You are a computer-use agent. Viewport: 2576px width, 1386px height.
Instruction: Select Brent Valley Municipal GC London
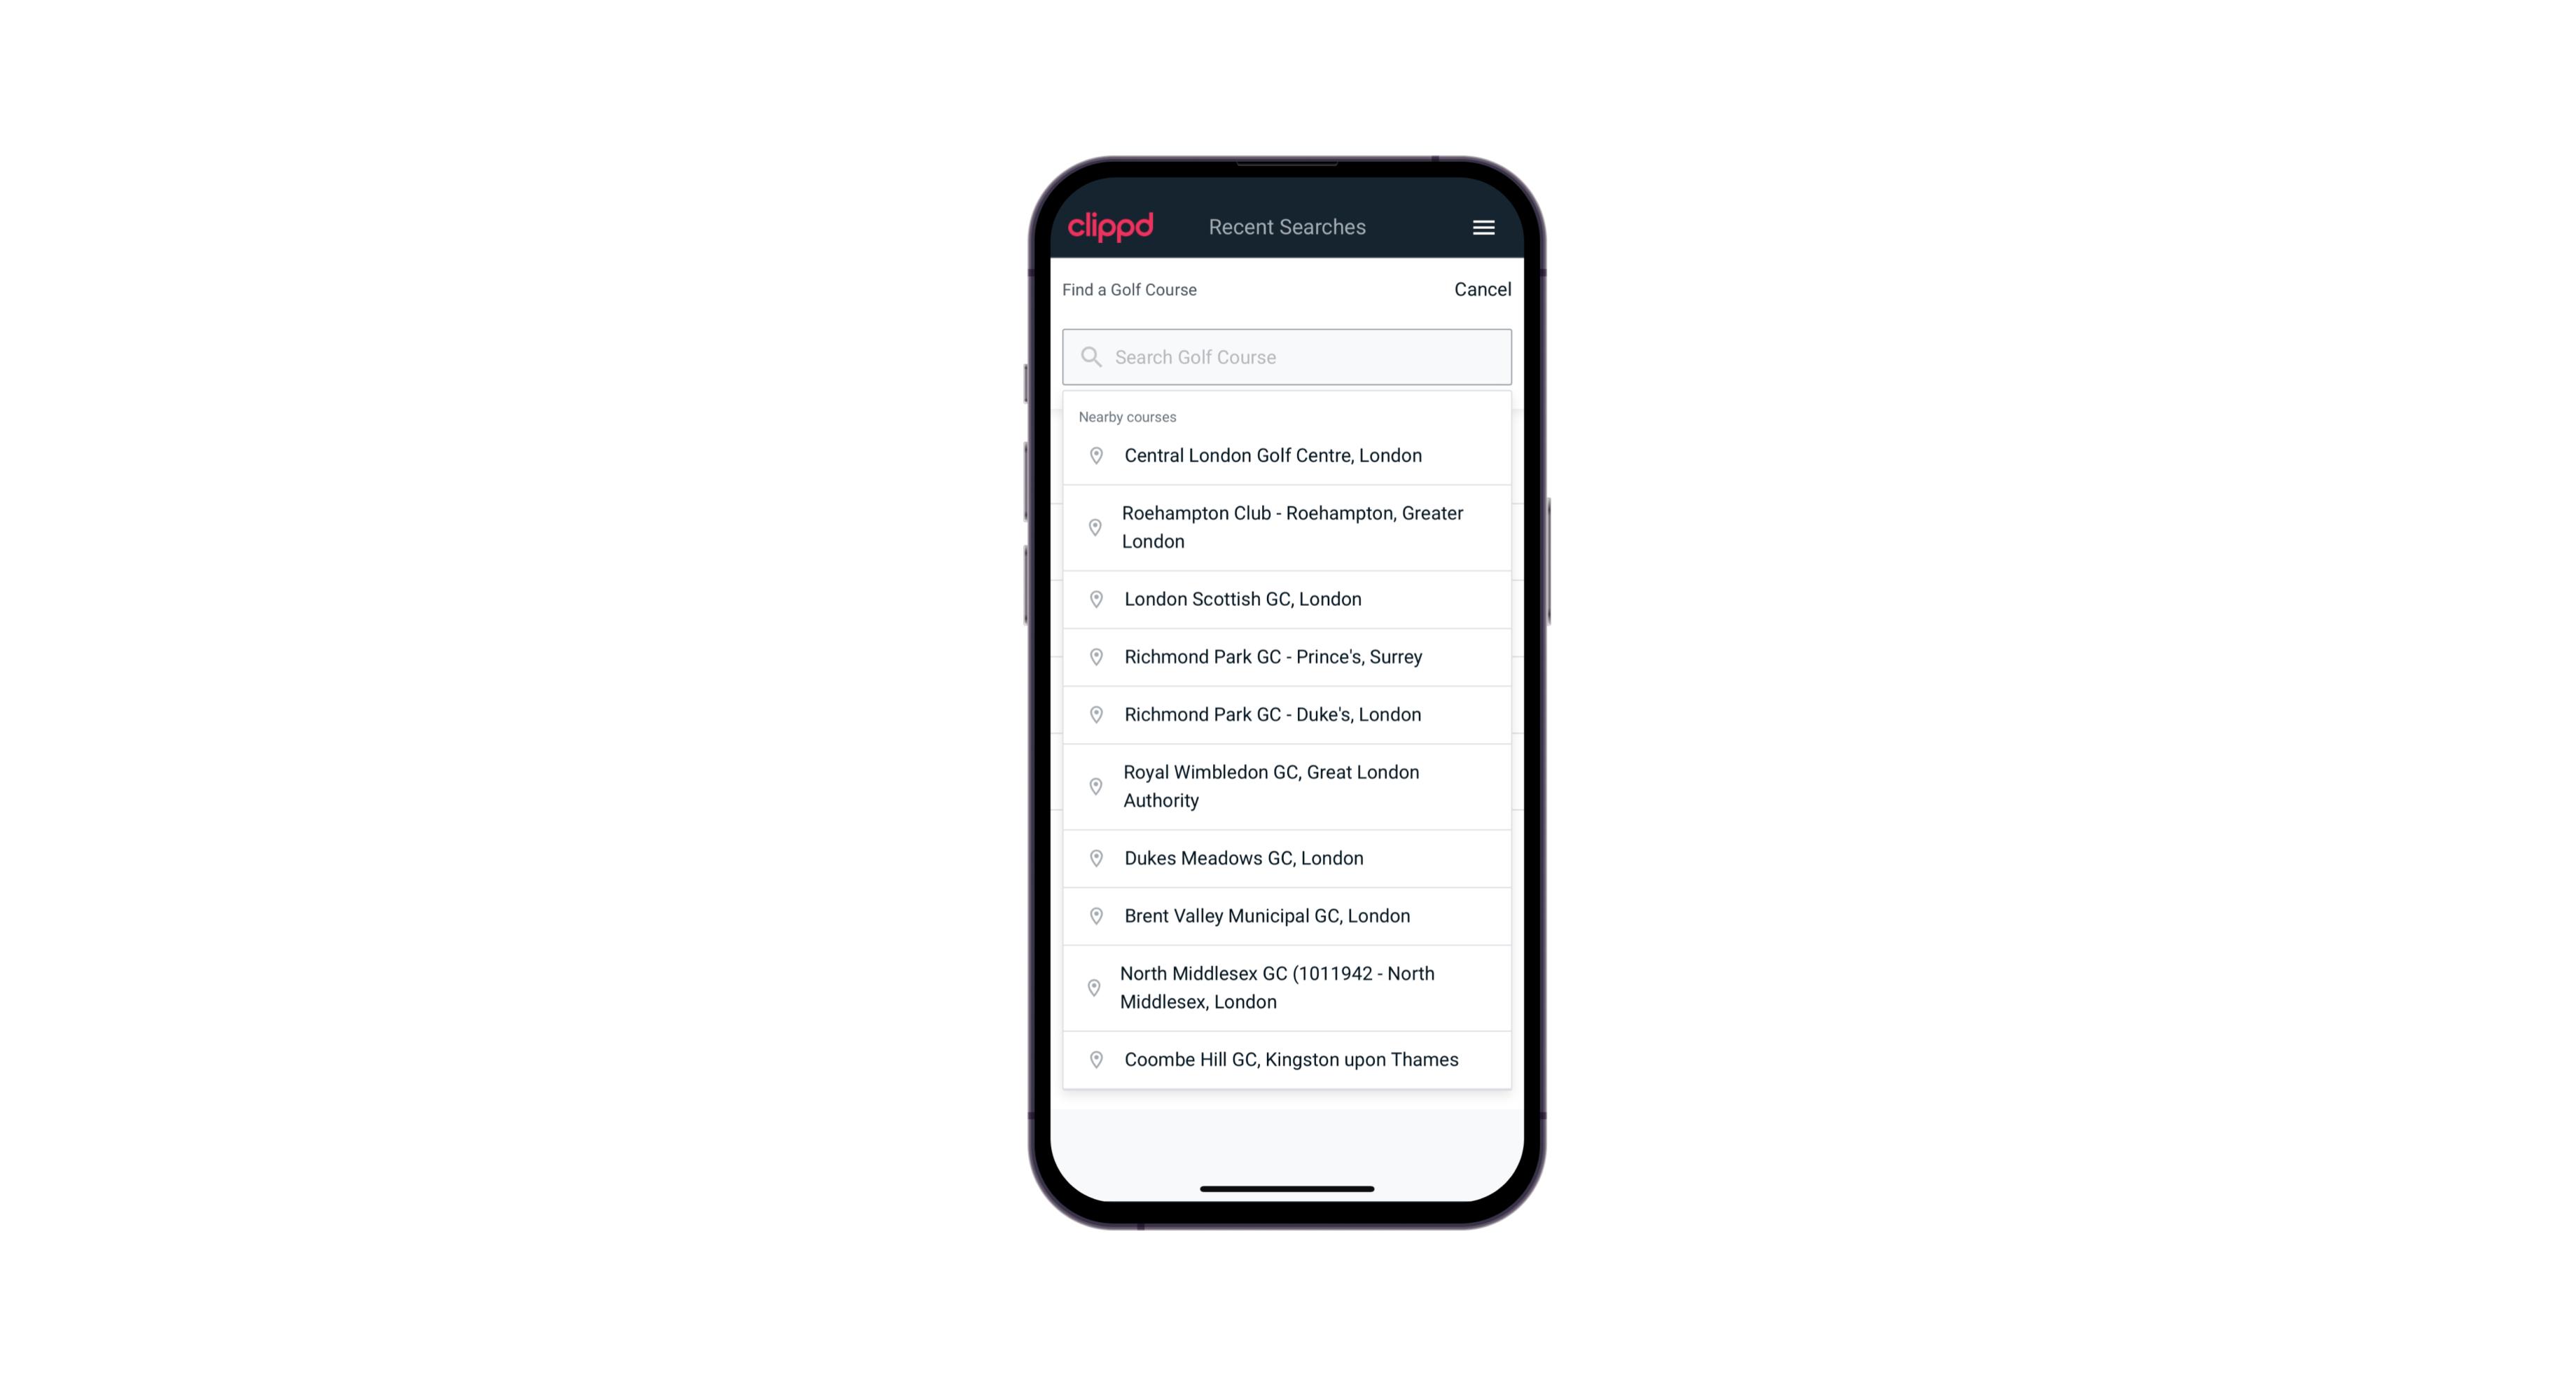click(x=1289, y=915)
